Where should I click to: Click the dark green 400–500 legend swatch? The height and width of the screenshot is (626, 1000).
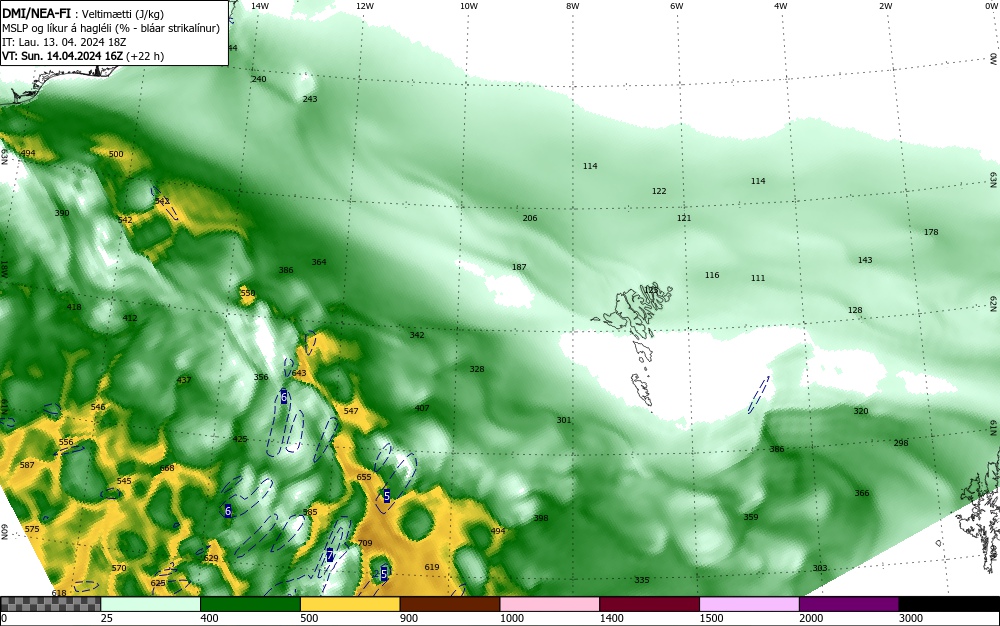pos(250,604)
